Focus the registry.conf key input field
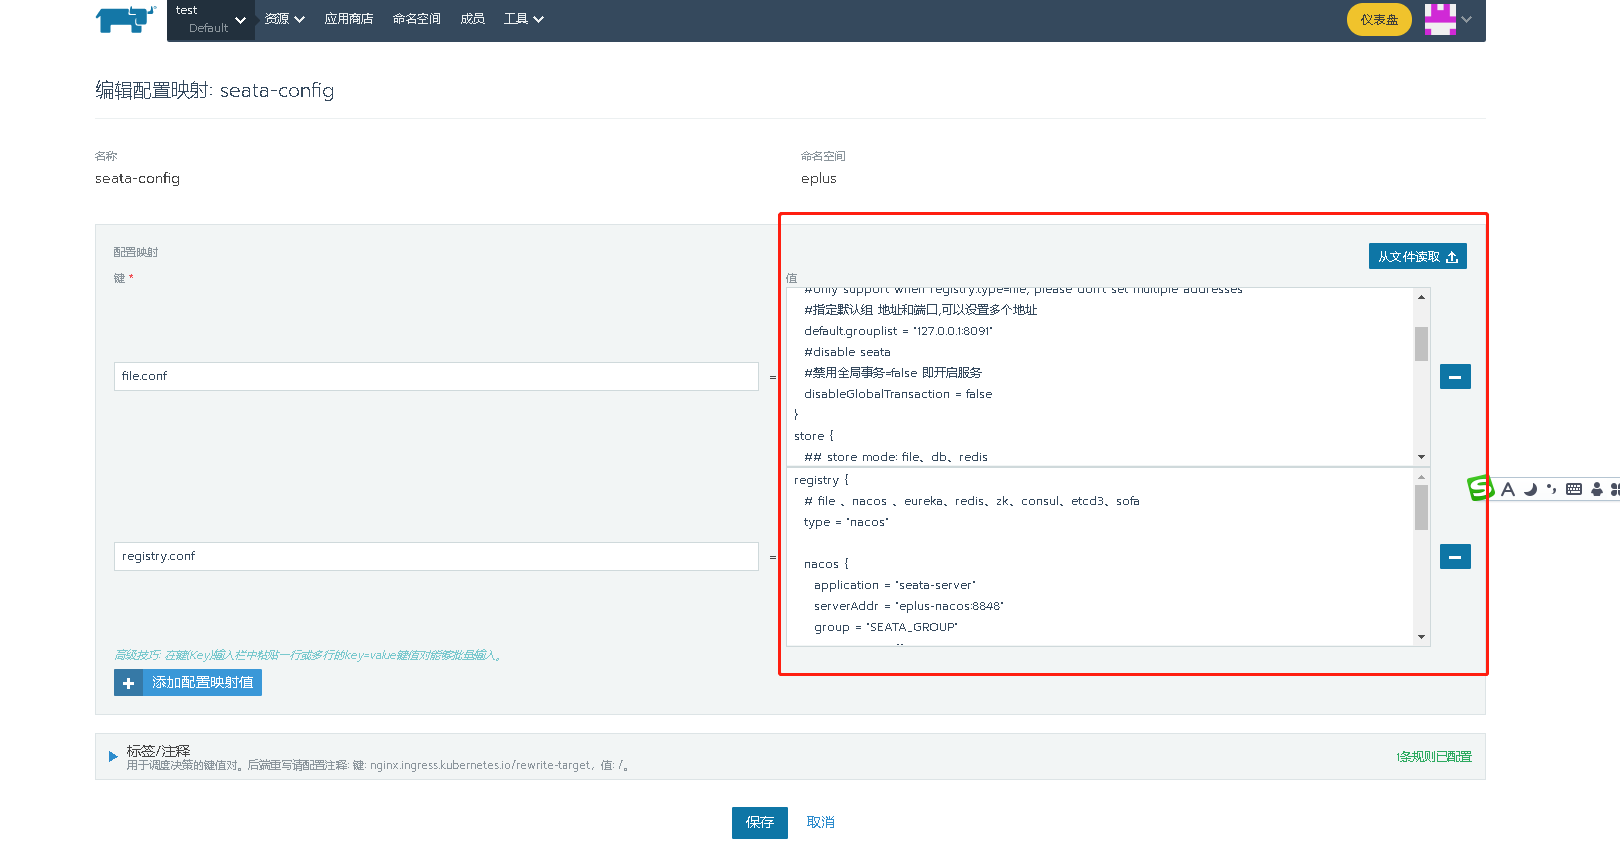Screen dimensions: 1620x851 point(436,556)
